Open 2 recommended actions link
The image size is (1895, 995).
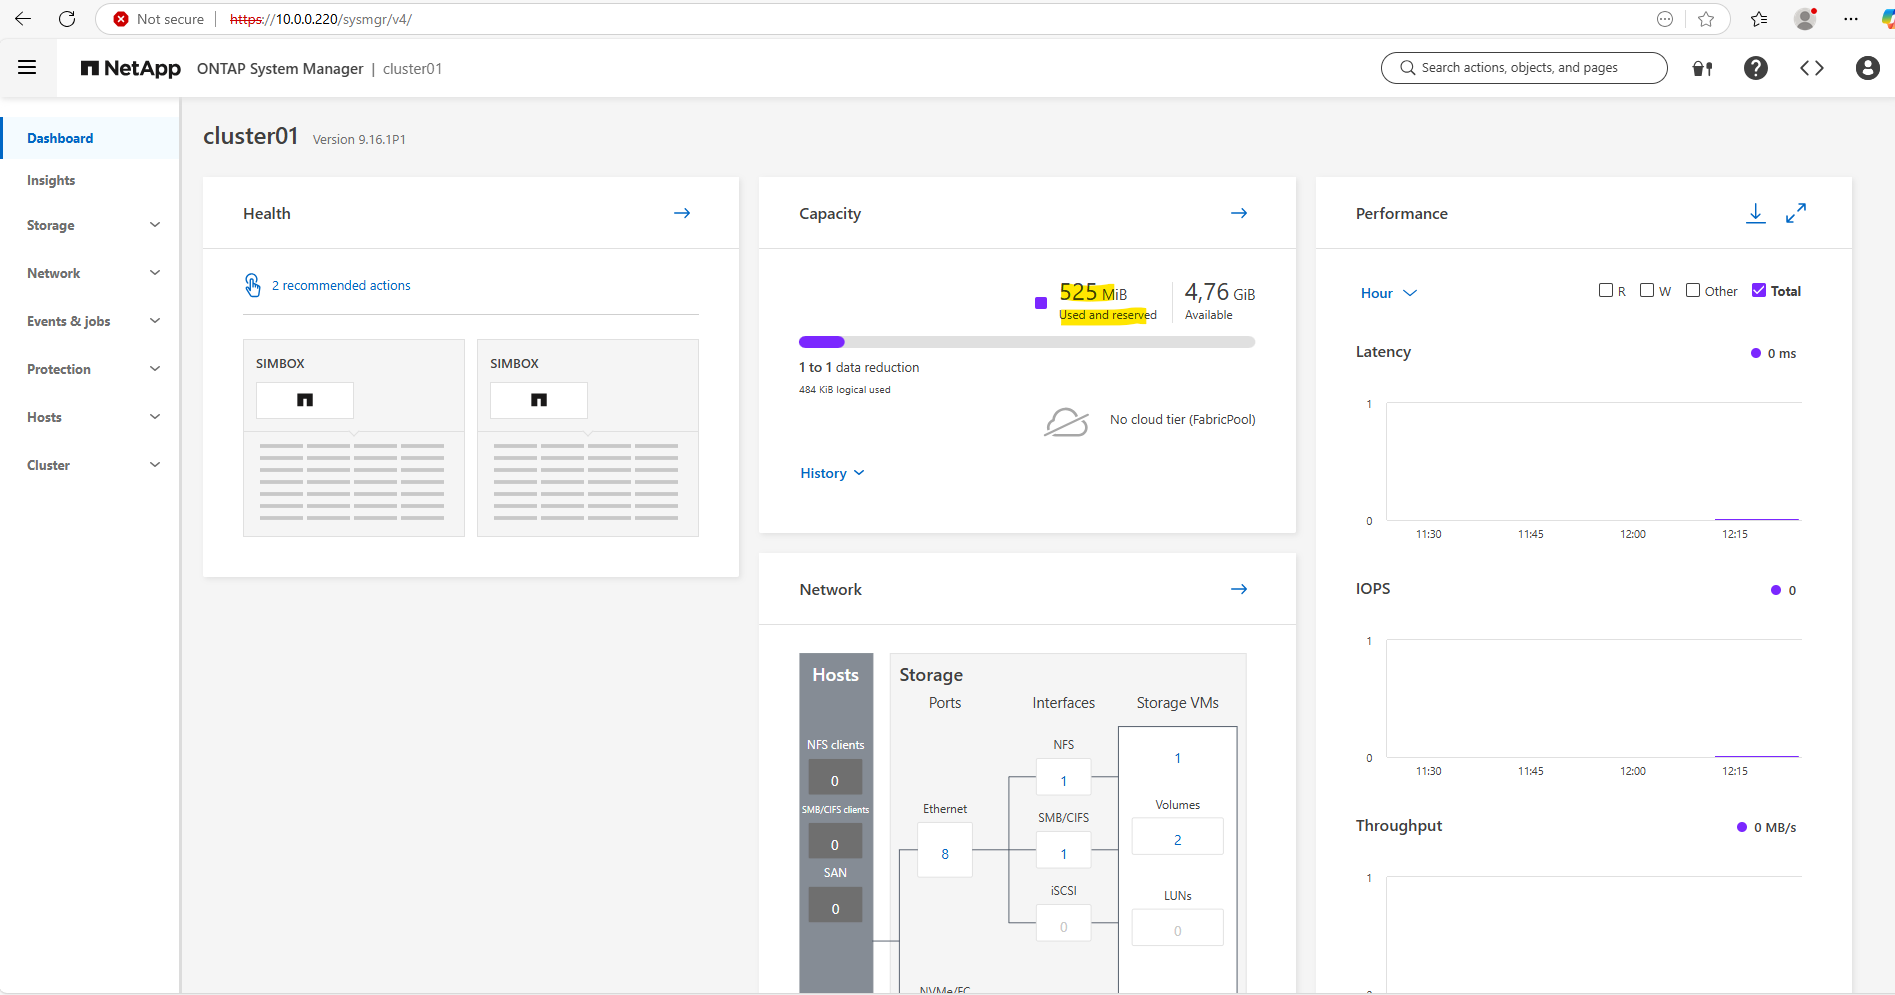tap(341, 285)
